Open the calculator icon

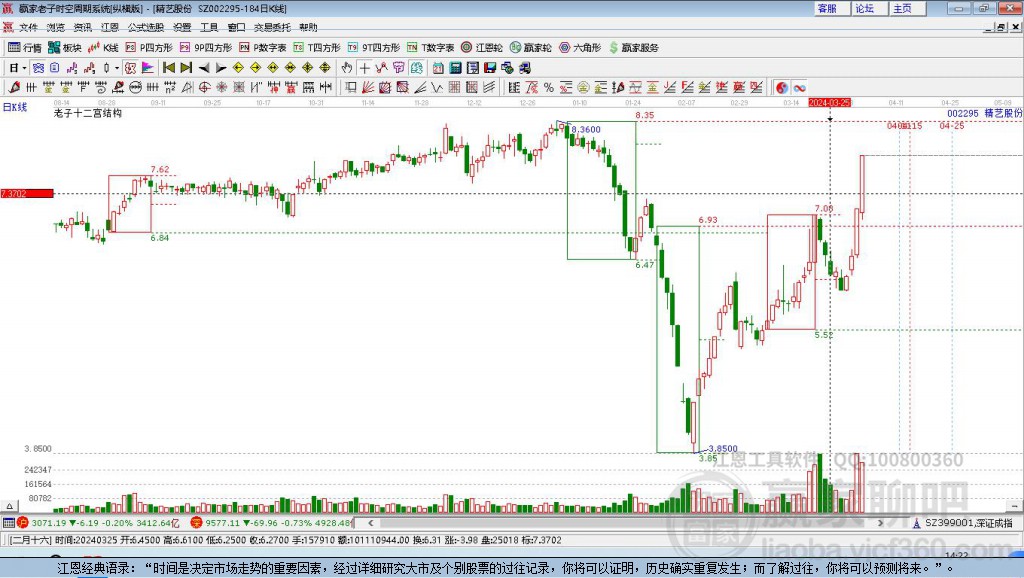pos(455,68)
